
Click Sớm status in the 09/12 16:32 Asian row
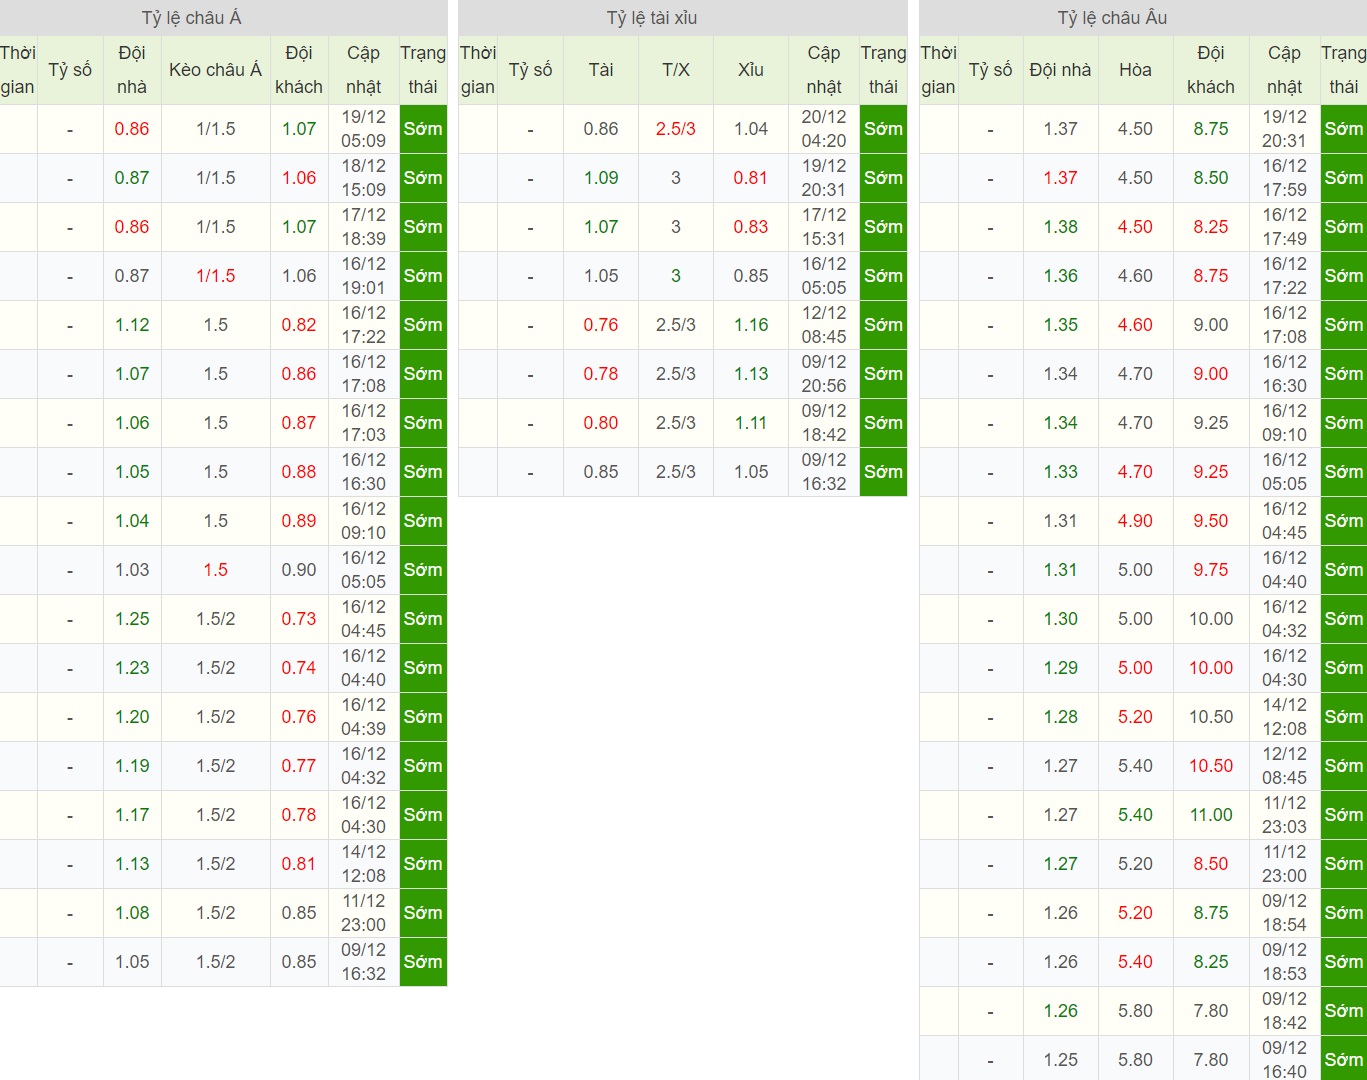point(423,962)
